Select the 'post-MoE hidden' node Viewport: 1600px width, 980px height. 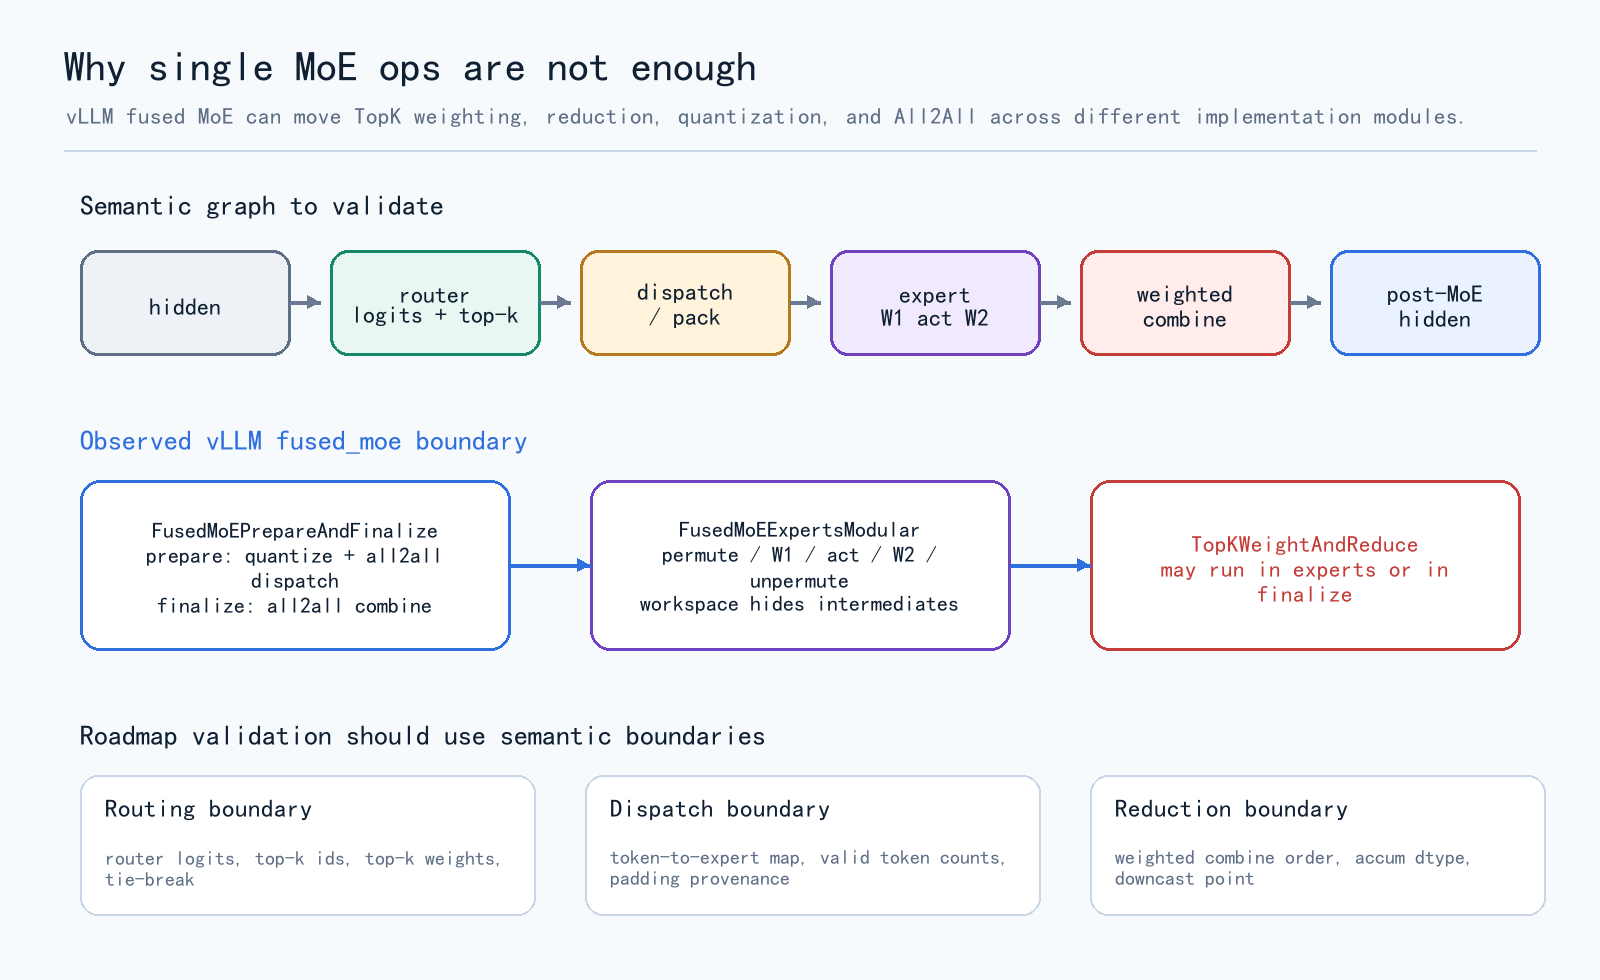(x=1435, y=303)
